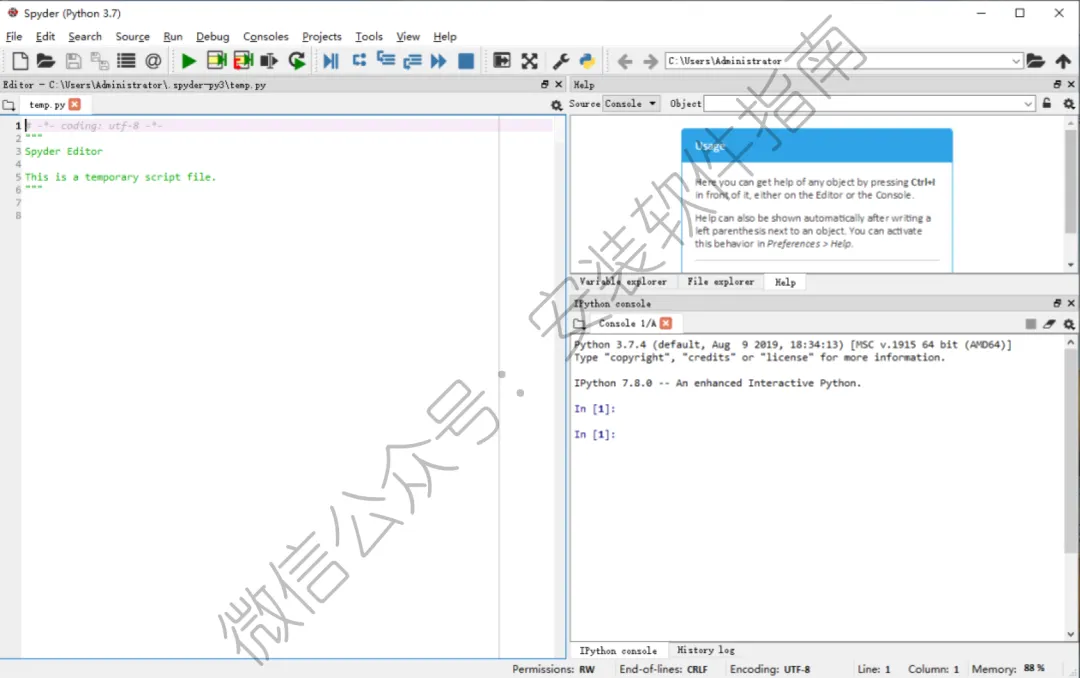Step into function debug icon
The image size is (1080, 678).
[x=386, y=61]
